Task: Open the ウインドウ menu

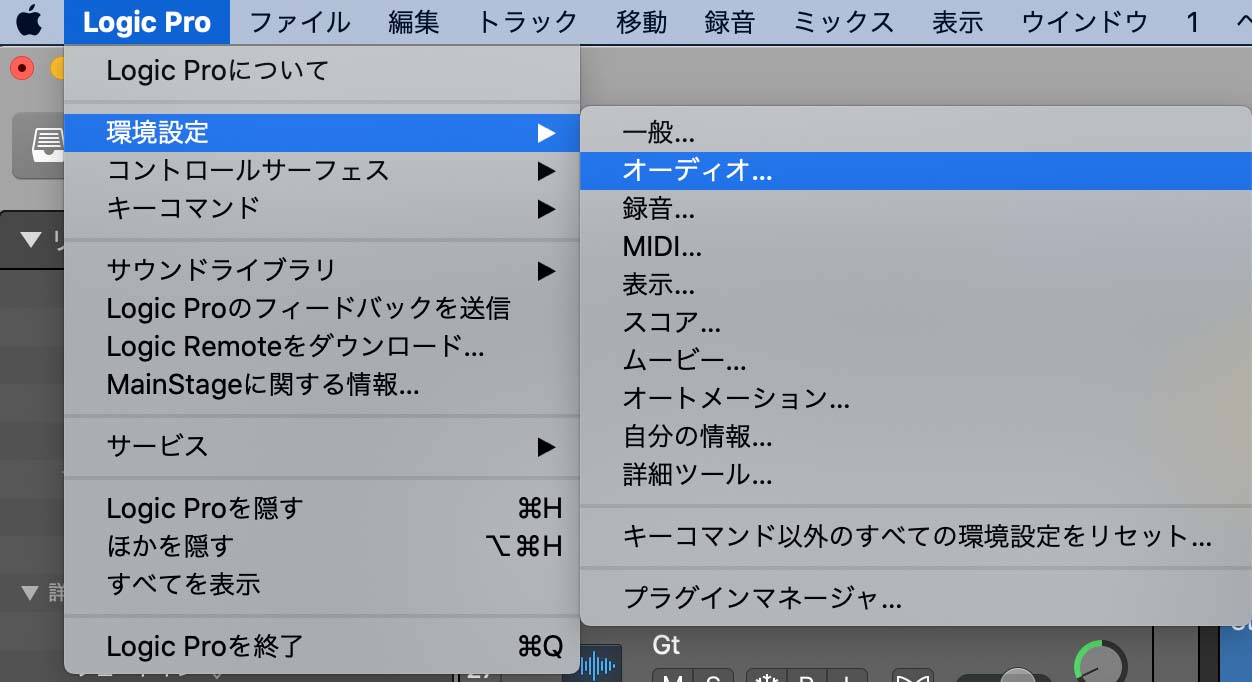Action: [x=1084, y=21]
